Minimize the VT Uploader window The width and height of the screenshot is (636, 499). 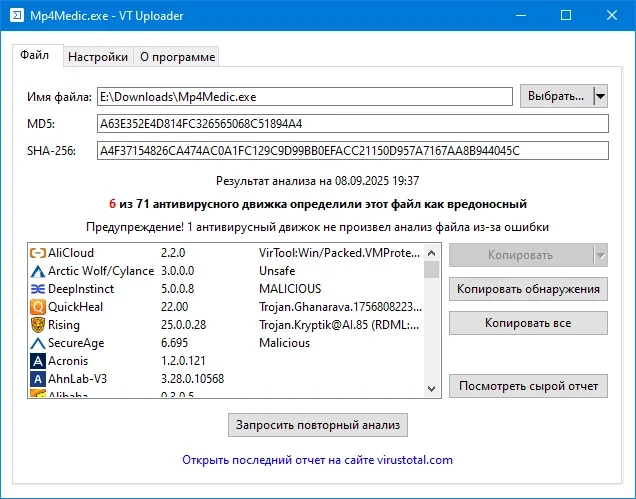[x=521, y=15]
